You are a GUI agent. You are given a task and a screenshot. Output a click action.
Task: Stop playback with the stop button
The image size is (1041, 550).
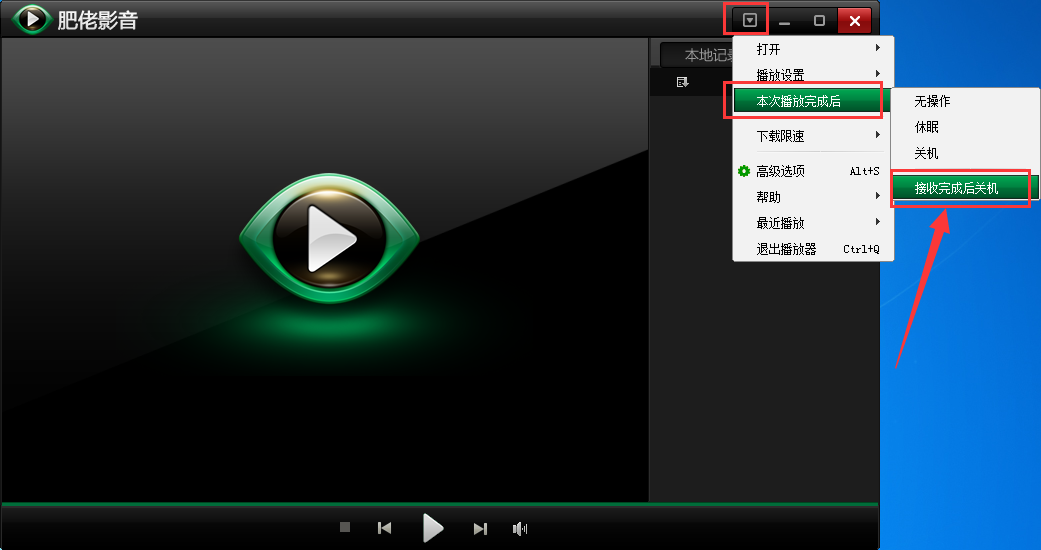(345, 527)
